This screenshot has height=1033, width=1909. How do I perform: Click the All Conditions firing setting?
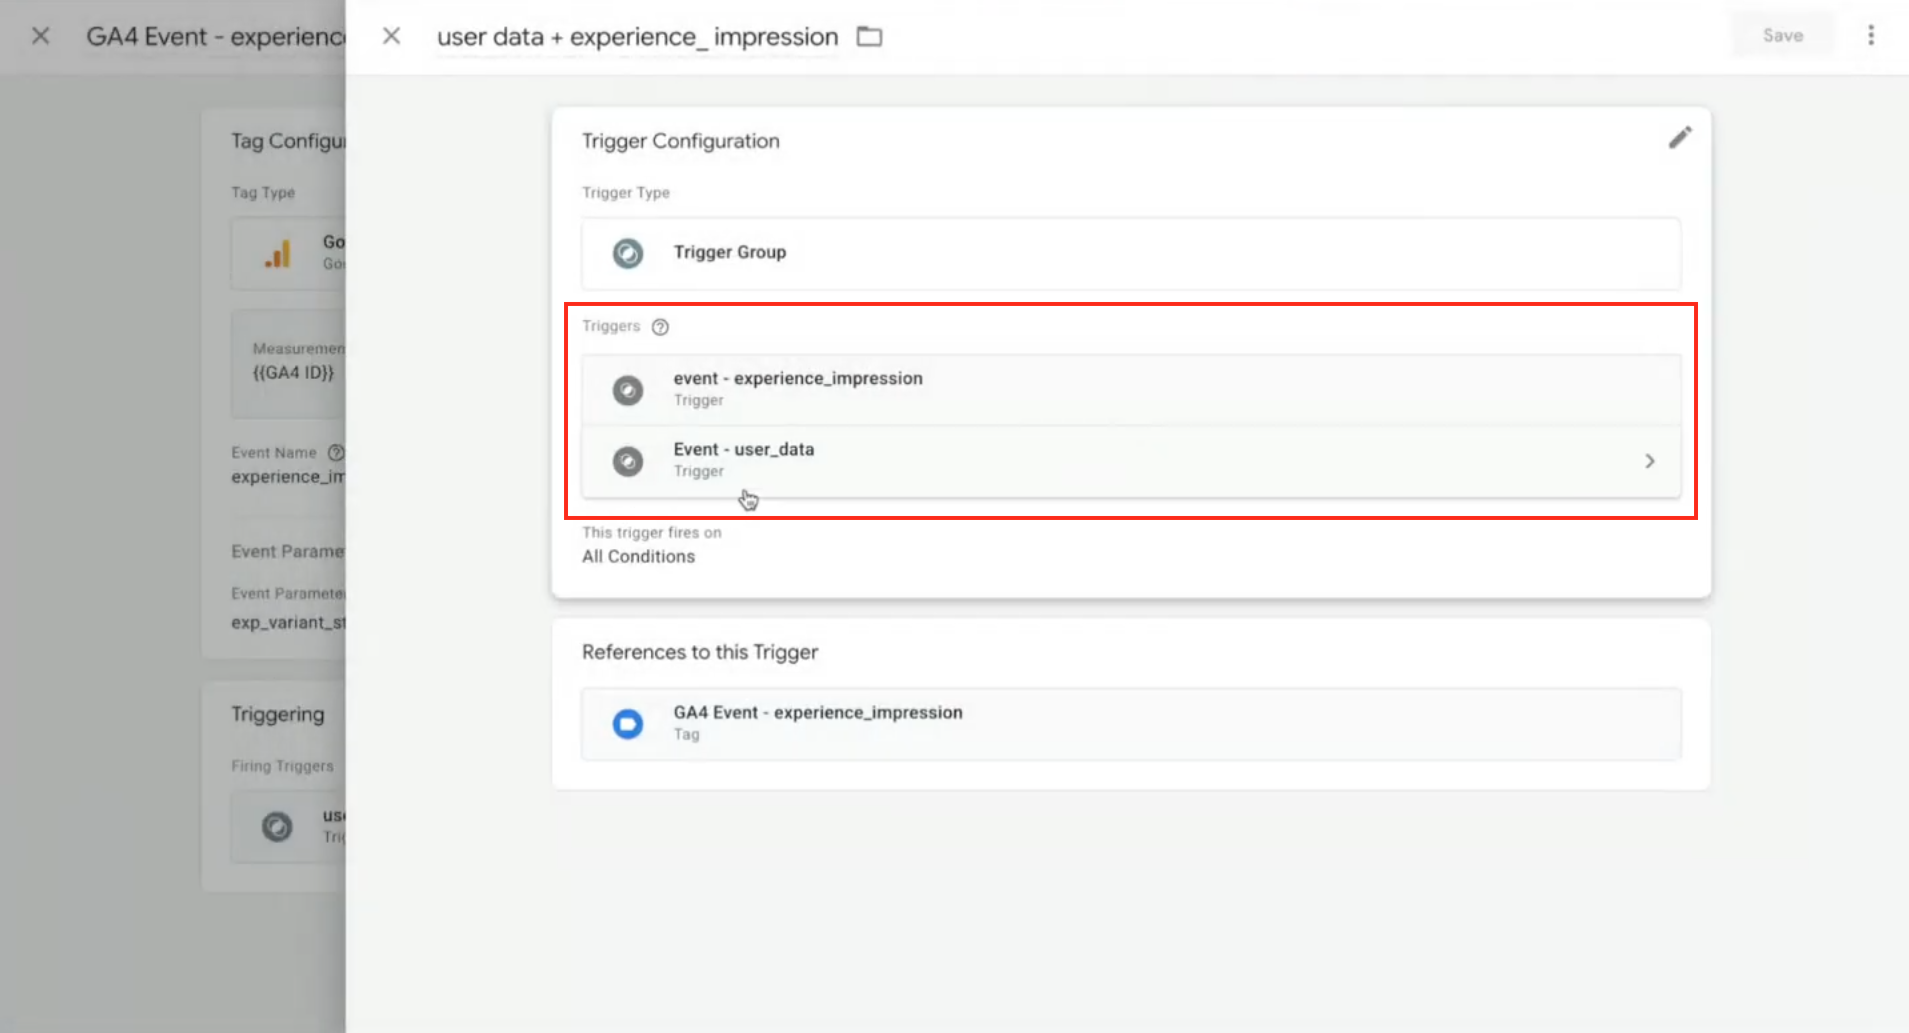[638, 557]
